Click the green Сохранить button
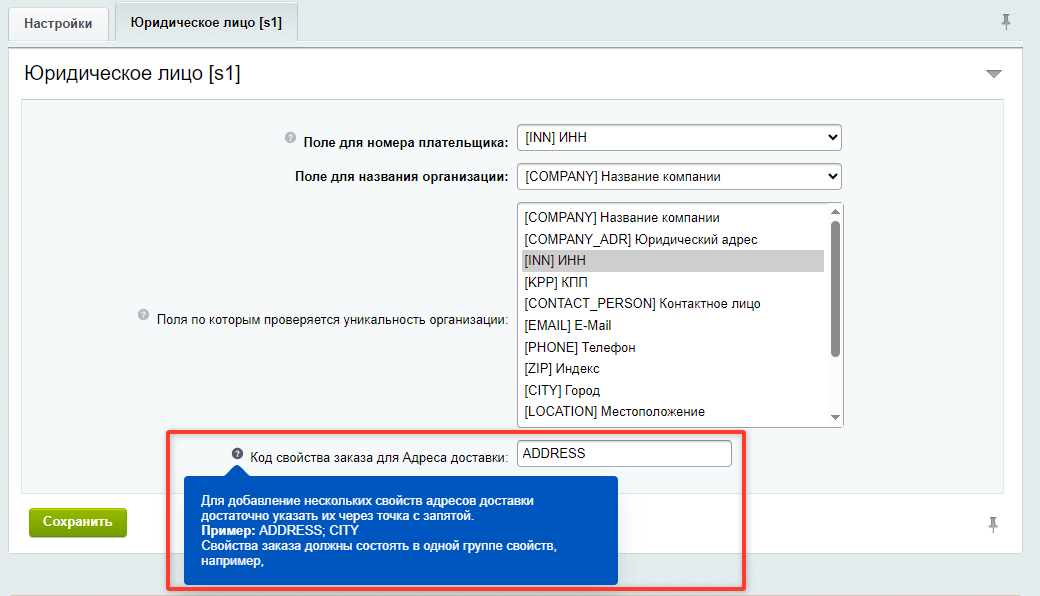 point(78,522)
